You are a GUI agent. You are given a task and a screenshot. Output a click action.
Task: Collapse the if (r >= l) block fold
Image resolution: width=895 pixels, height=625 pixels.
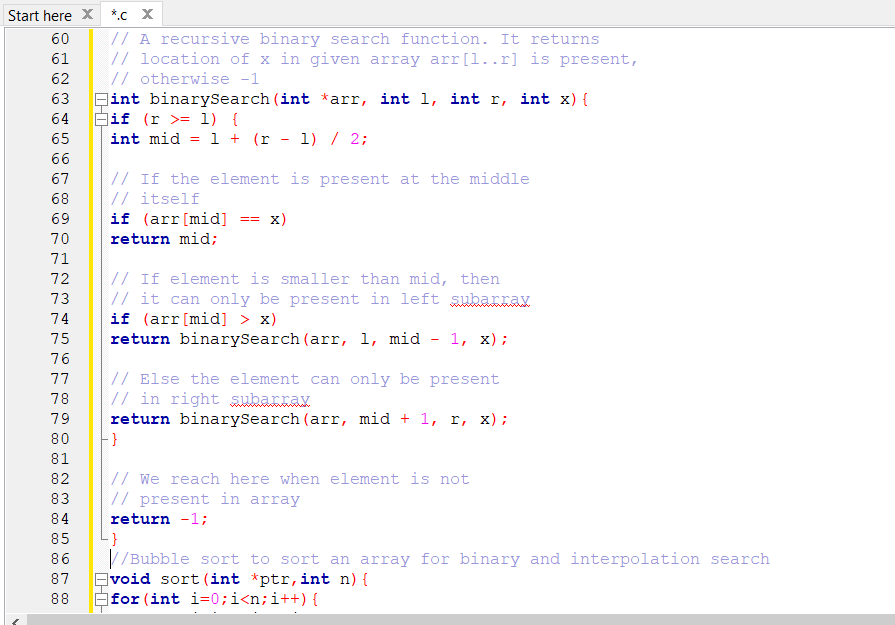click(101, 118)
